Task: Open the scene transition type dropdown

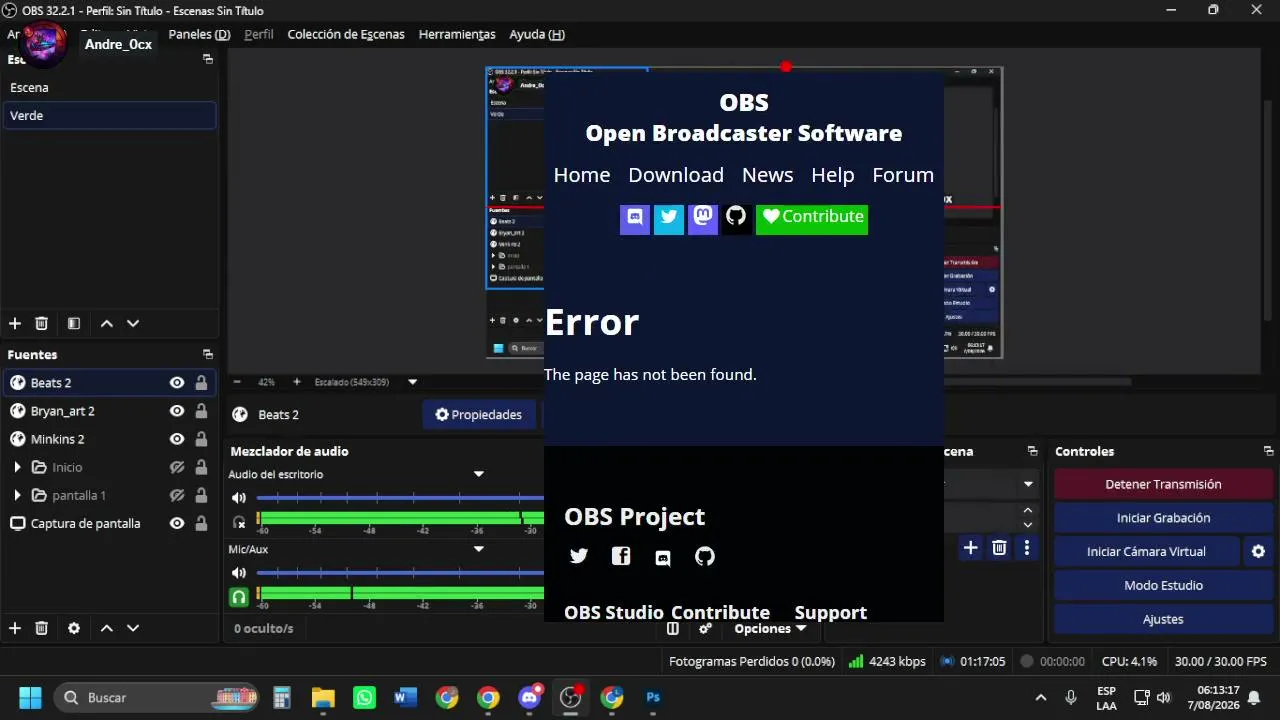Action: [x=1028, y=484]
